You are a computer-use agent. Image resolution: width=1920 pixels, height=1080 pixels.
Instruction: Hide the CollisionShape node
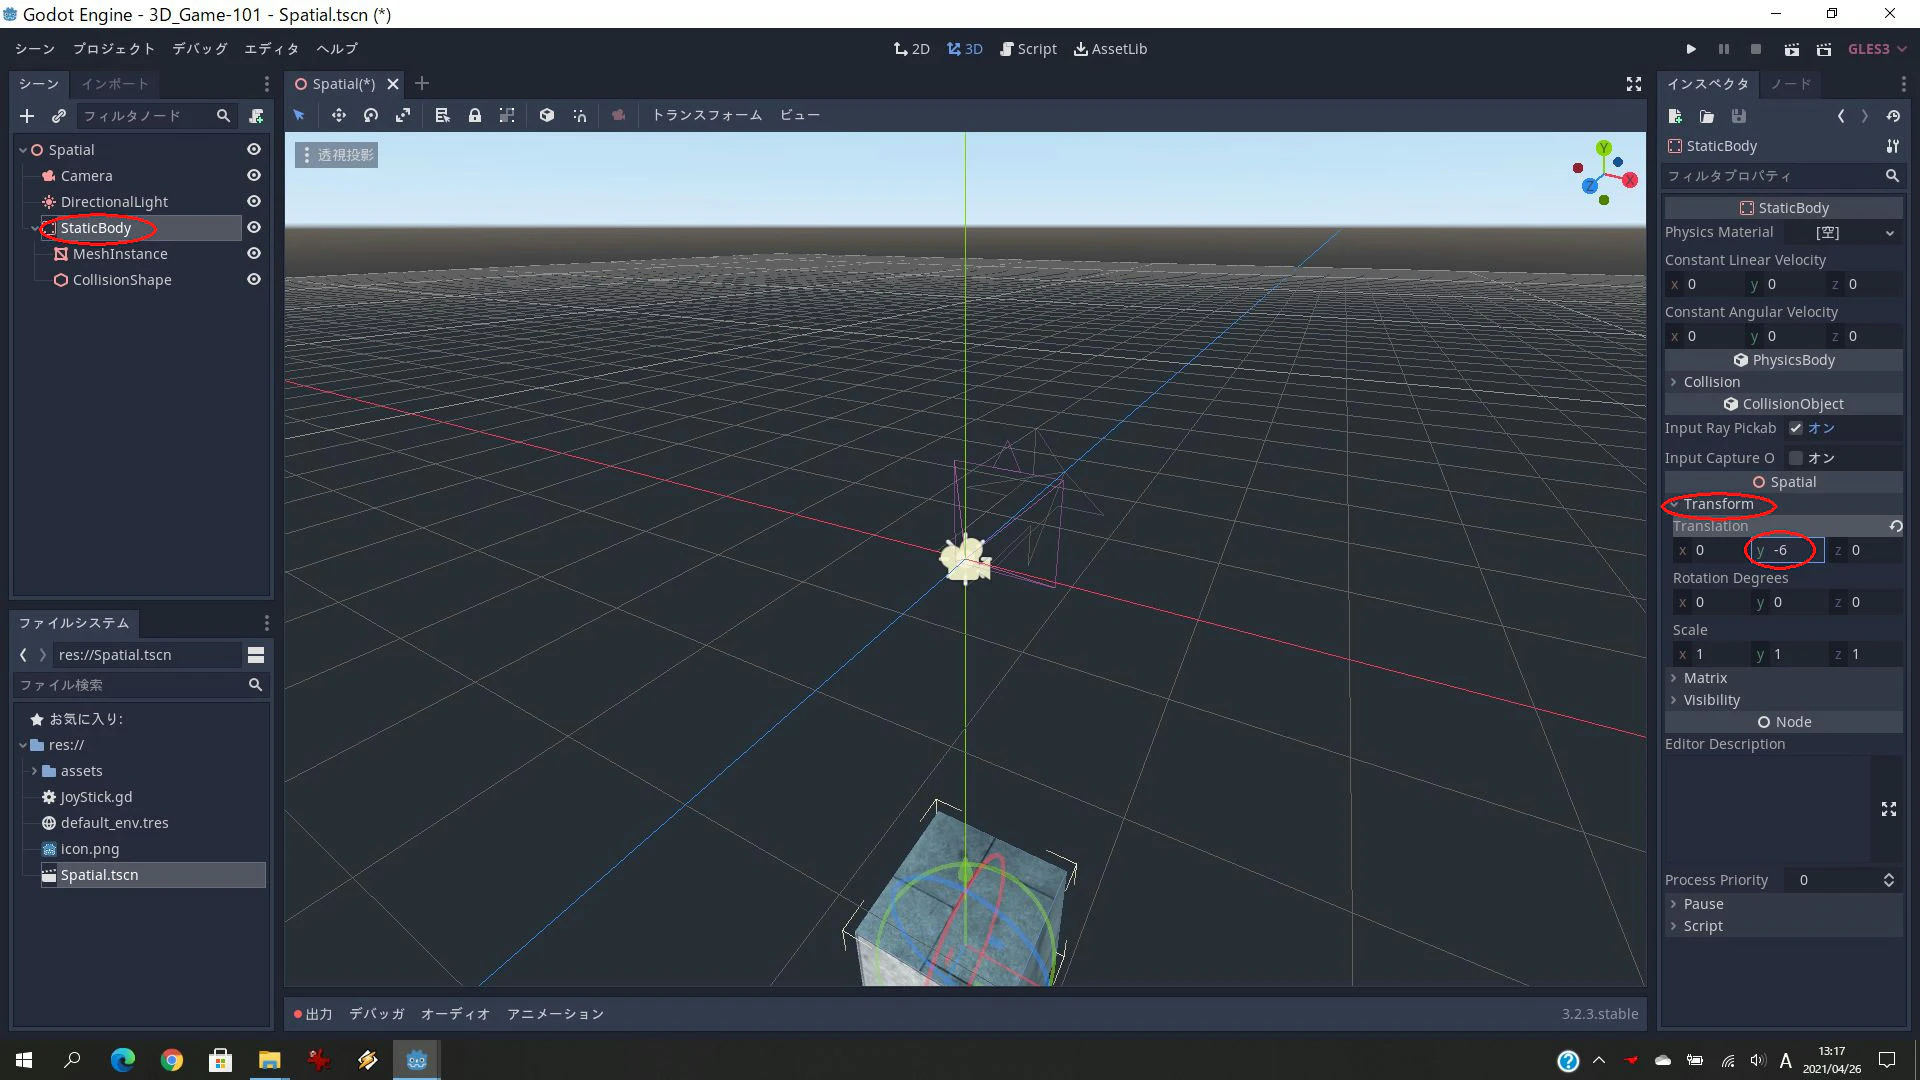pos(254,279)
